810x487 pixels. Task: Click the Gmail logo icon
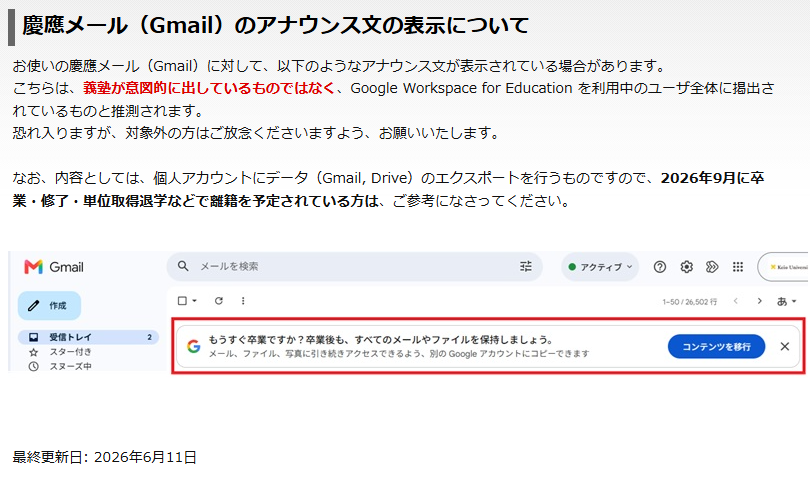tap(34, 267)
